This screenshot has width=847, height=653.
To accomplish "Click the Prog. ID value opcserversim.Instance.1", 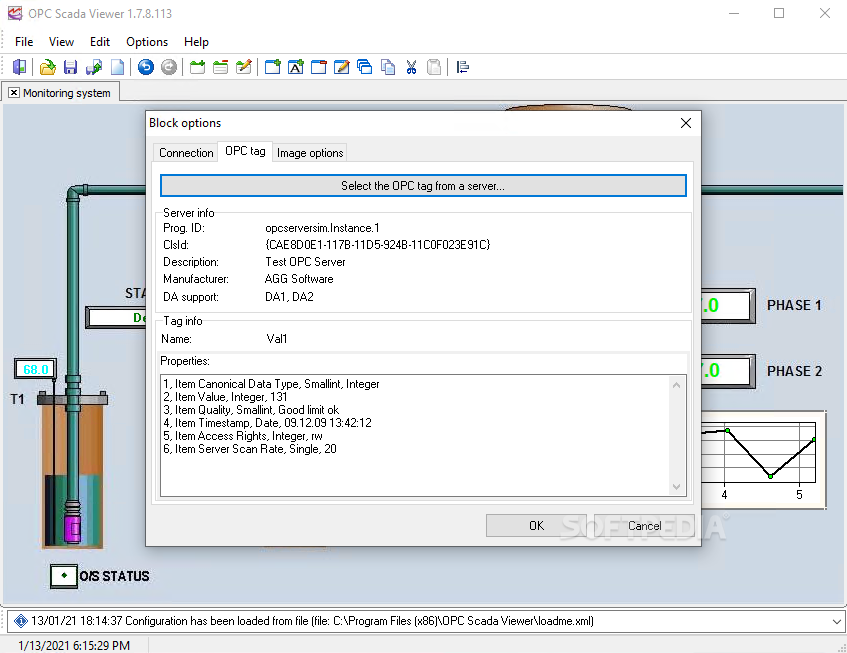I will (x=322, y=228).
